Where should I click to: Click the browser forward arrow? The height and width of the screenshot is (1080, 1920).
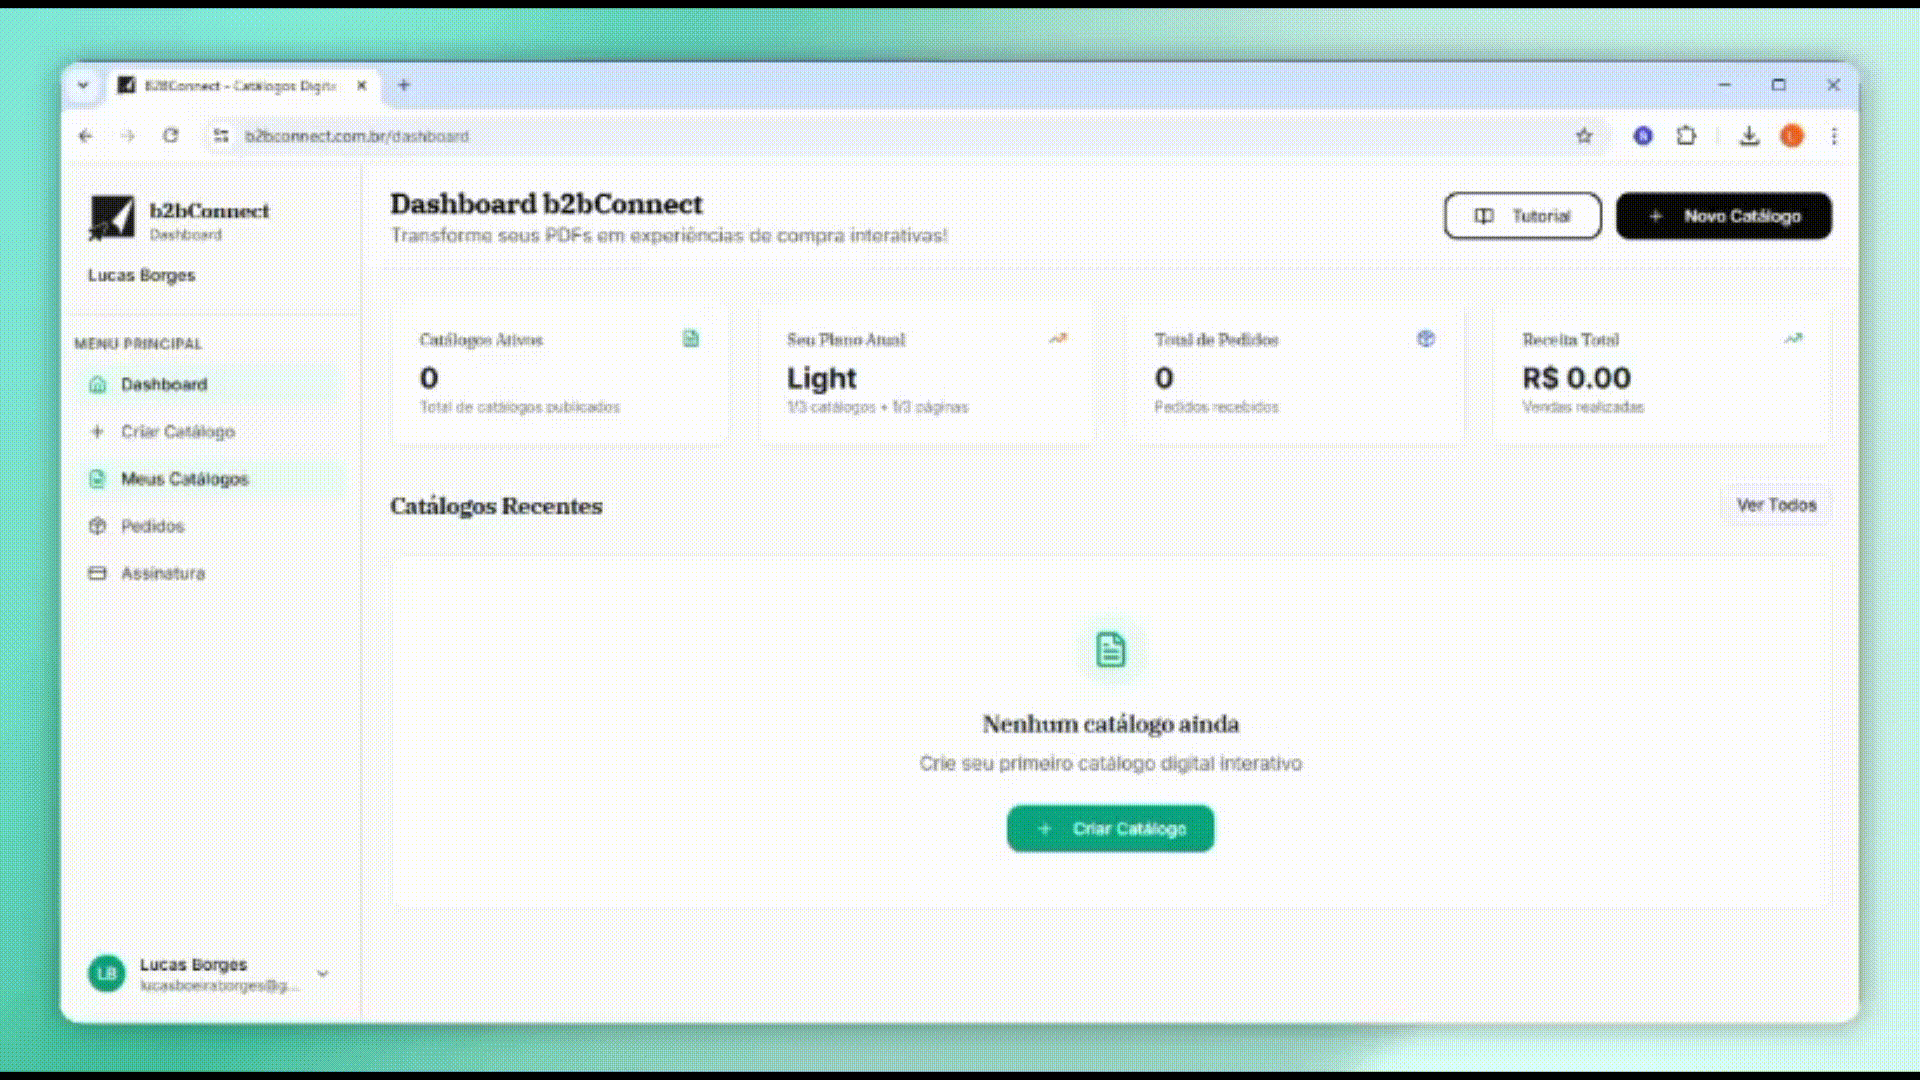(128, 136)
